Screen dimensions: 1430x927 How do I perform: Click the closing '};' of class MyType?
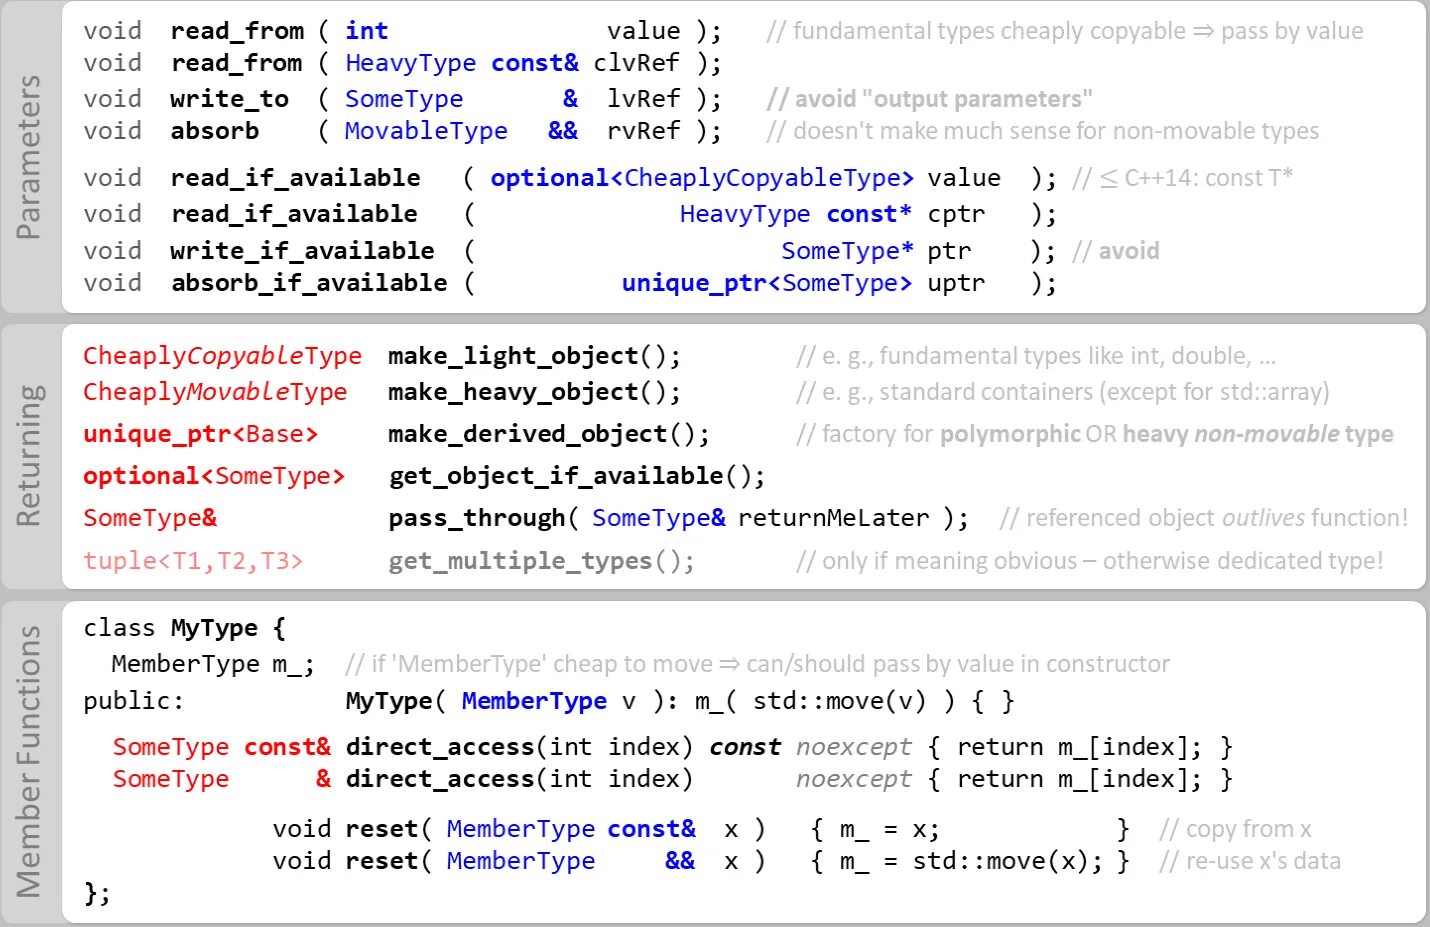tap(97, 892)
